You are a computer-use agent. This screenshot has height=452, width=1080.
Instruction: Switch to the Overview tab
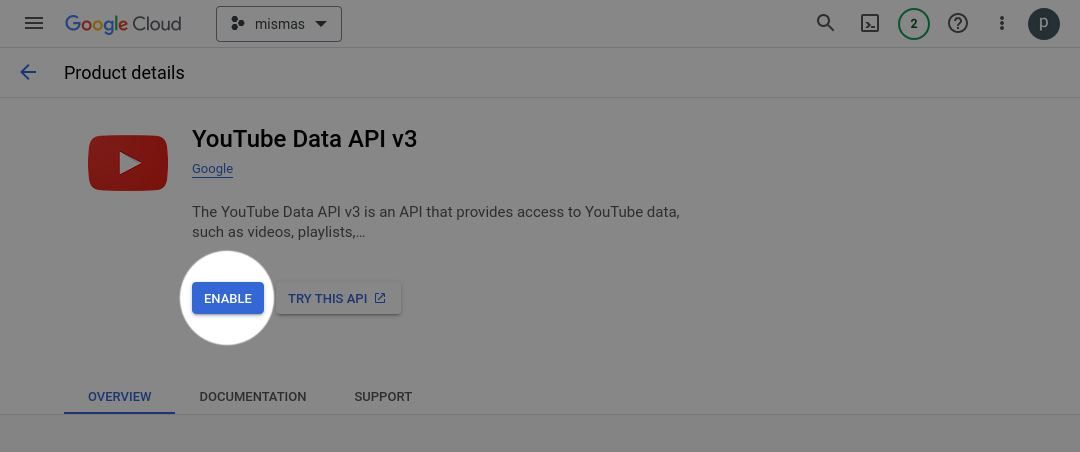[x=120, y=397]
